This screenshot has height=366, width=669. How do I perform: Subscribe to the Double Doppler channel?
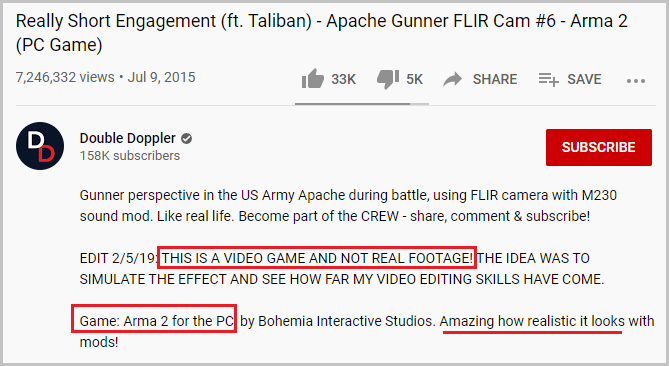point(599,147)
